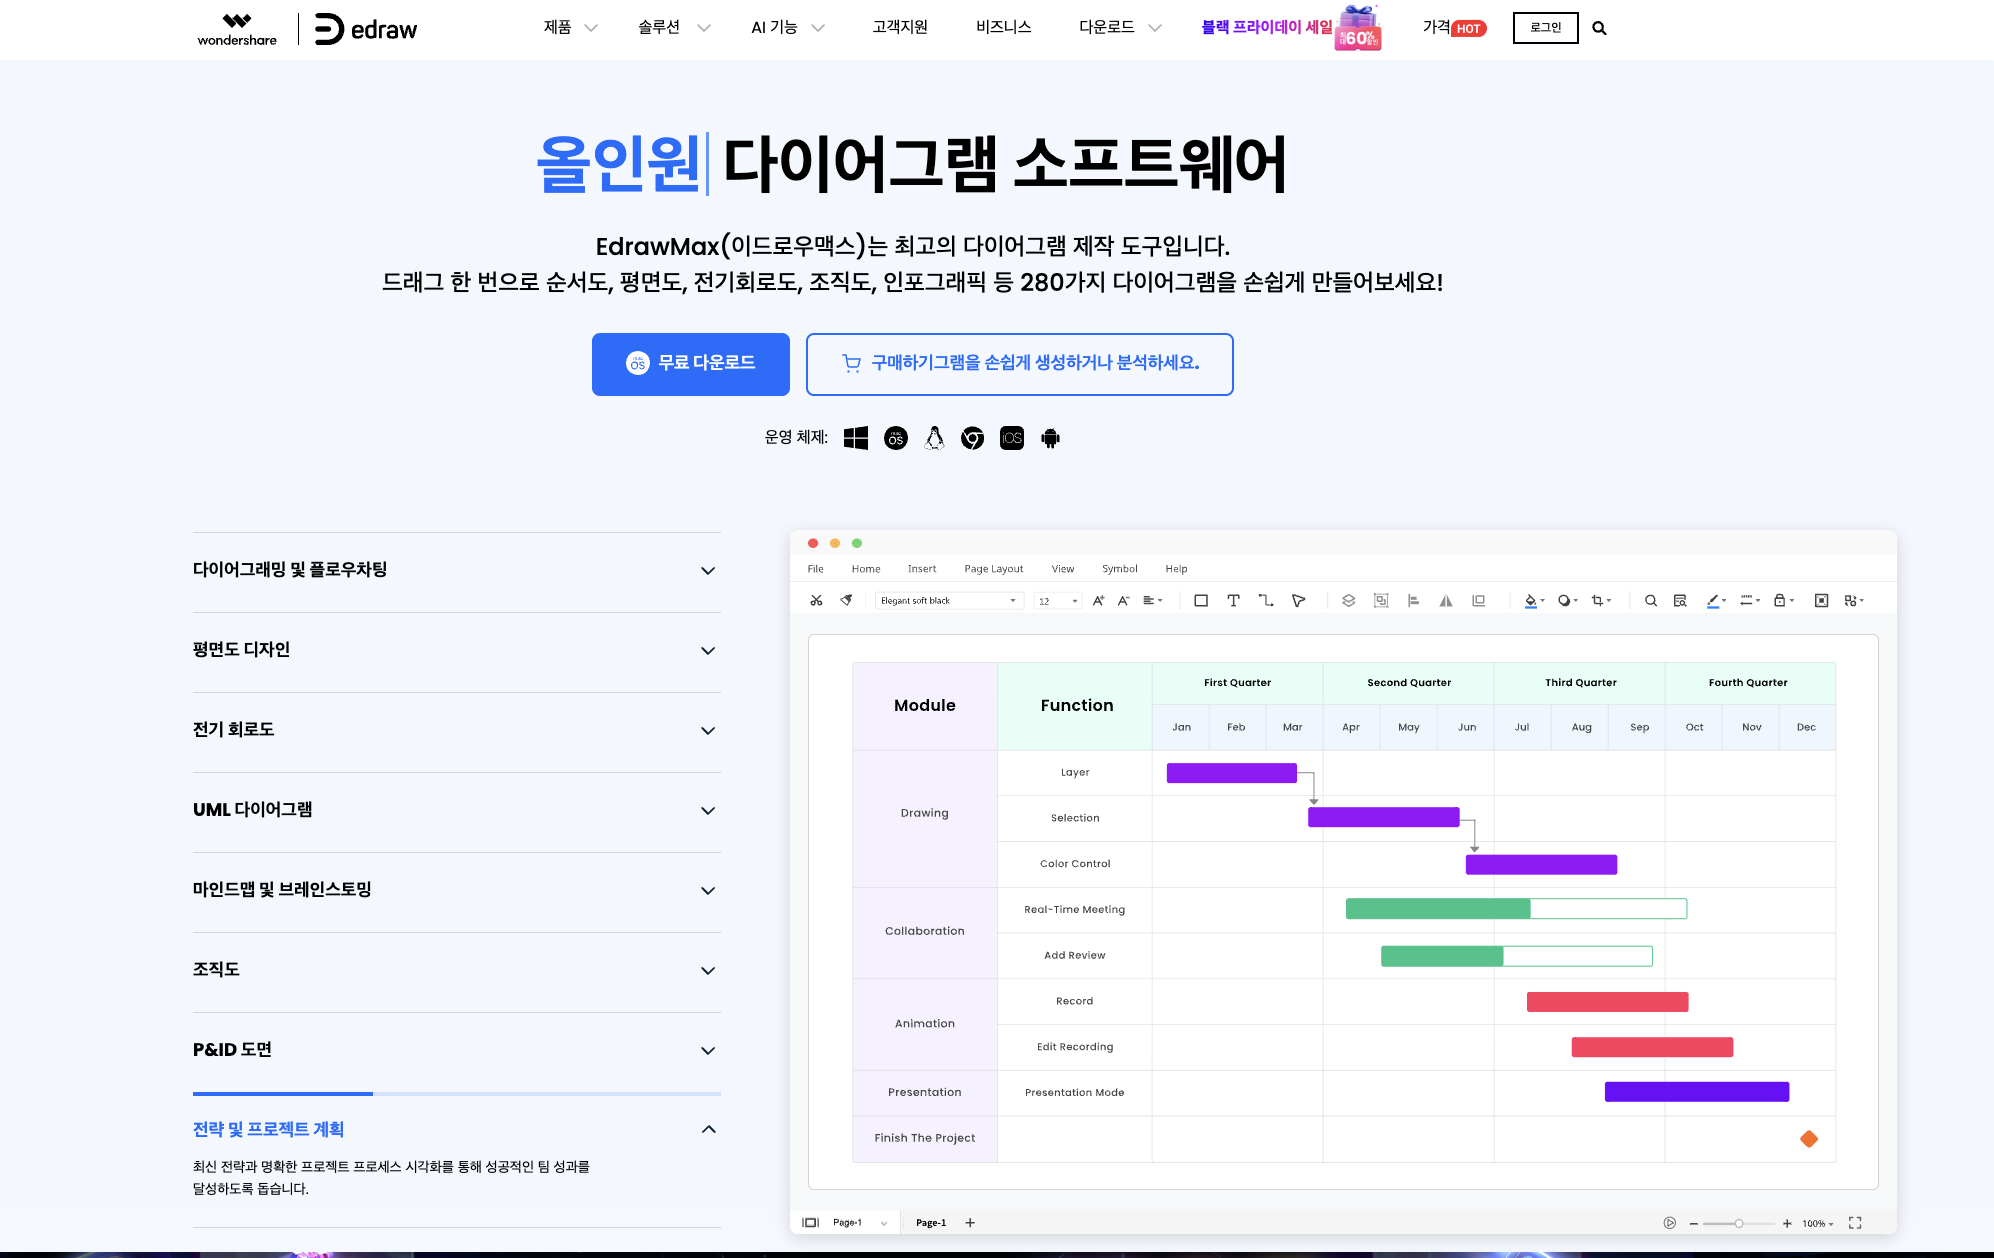Expand the 조직도 section
This screenshot has width=1994, height=1258.
tap(457, 971)
